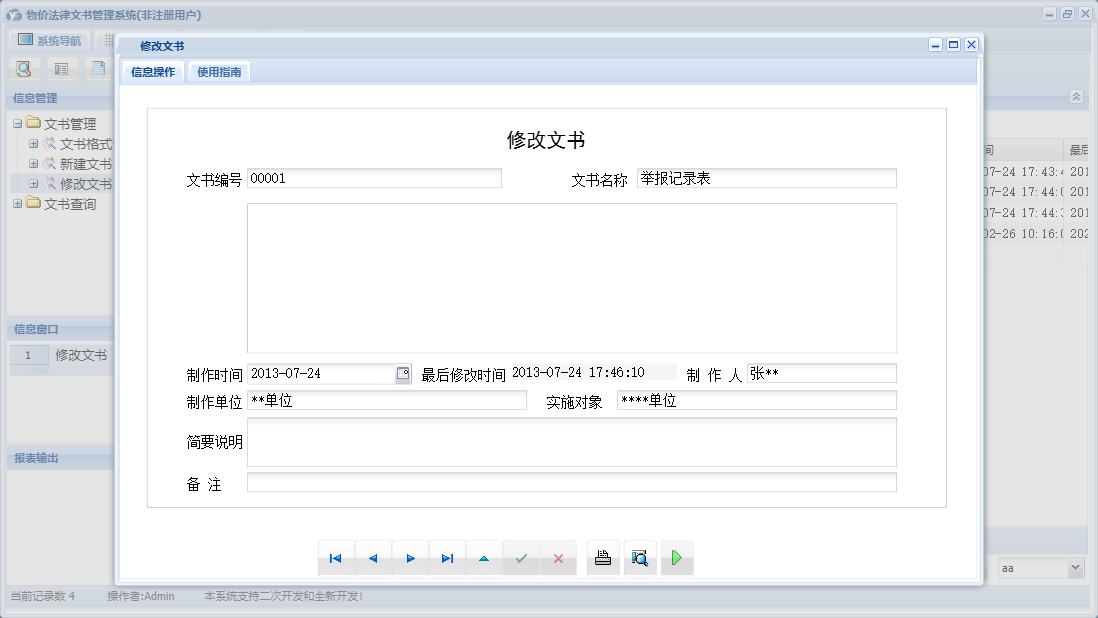Select 文书格式 item in tree

coord(86,143)
